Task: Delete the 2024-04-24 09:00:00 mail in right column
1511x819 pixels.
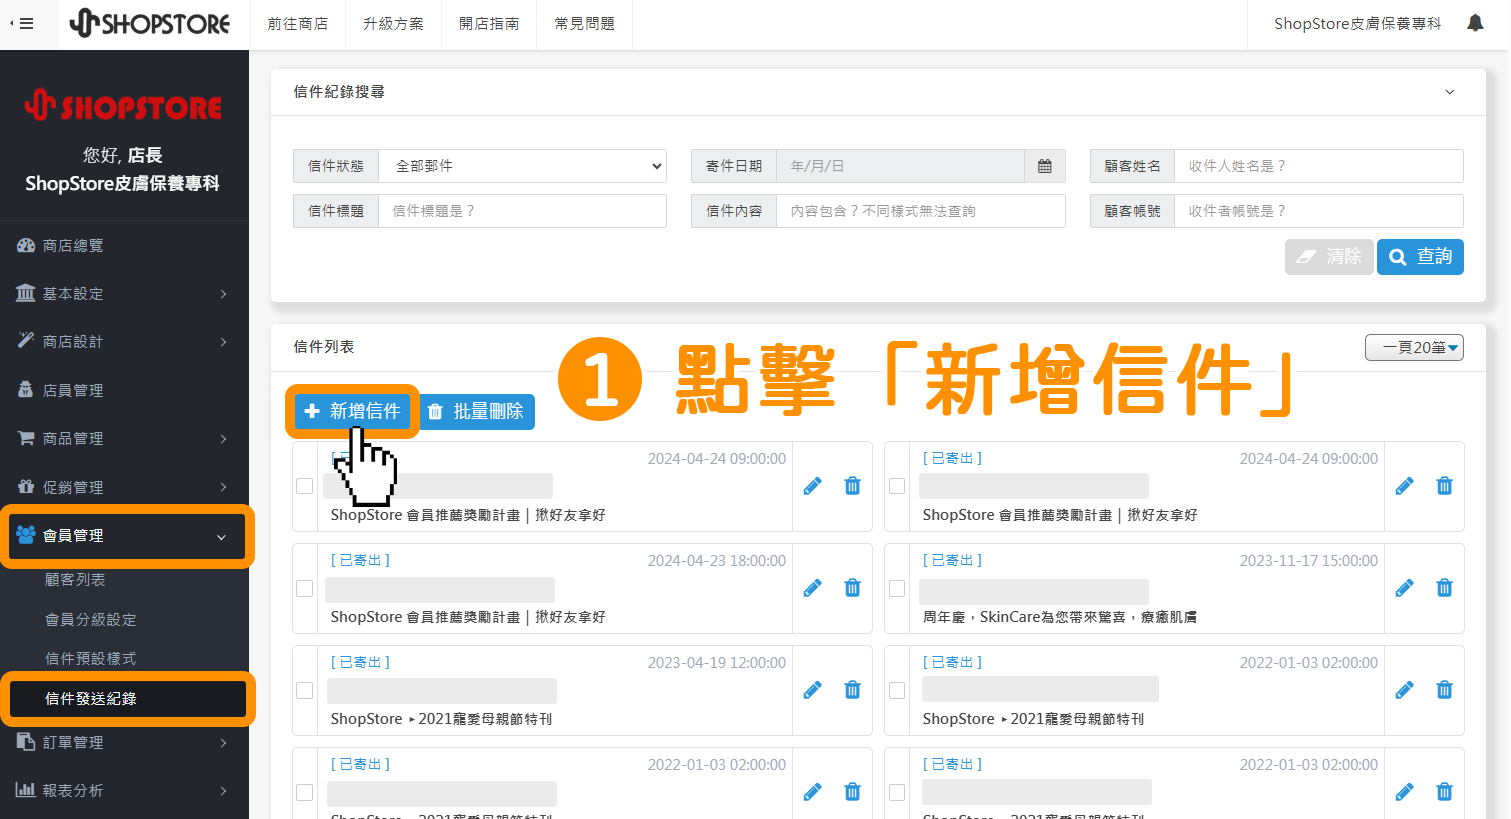Action: (1444, 486)
